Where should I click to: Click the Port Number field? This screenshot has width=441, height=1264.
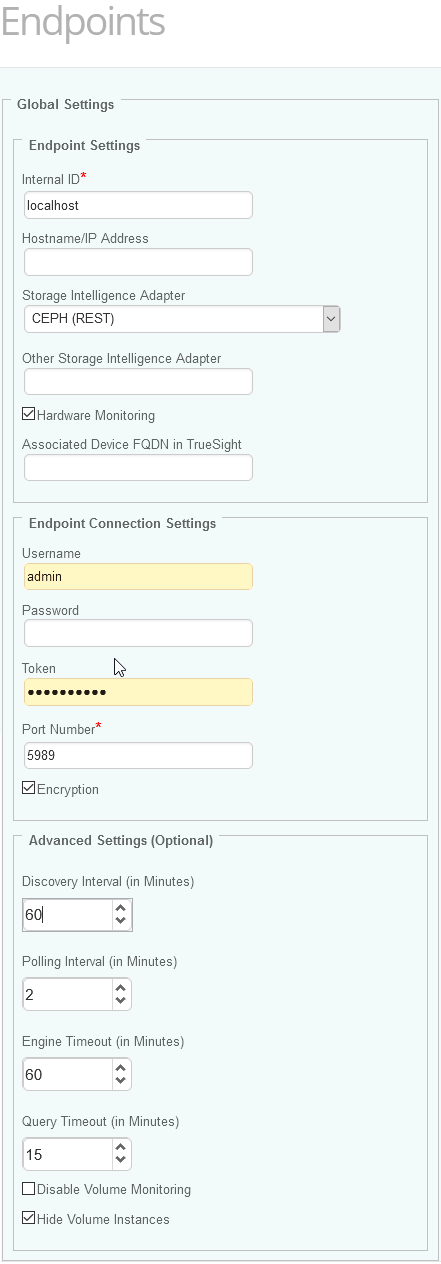coord(138,755)
